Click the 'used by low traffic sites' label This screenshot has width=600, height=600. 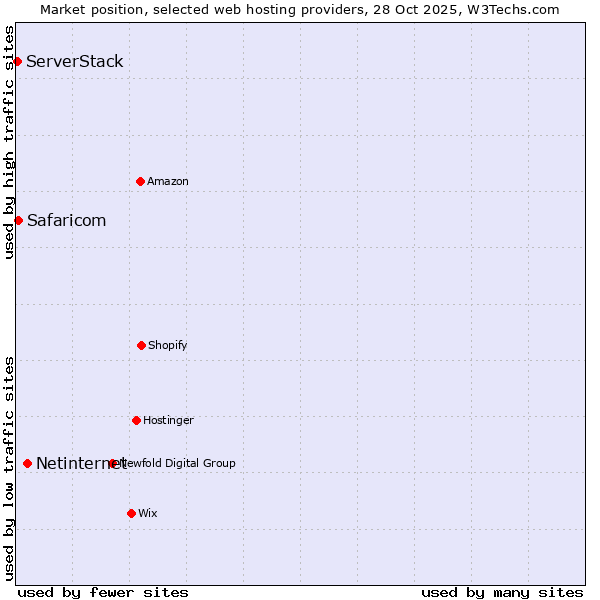(x=9, y=468)
